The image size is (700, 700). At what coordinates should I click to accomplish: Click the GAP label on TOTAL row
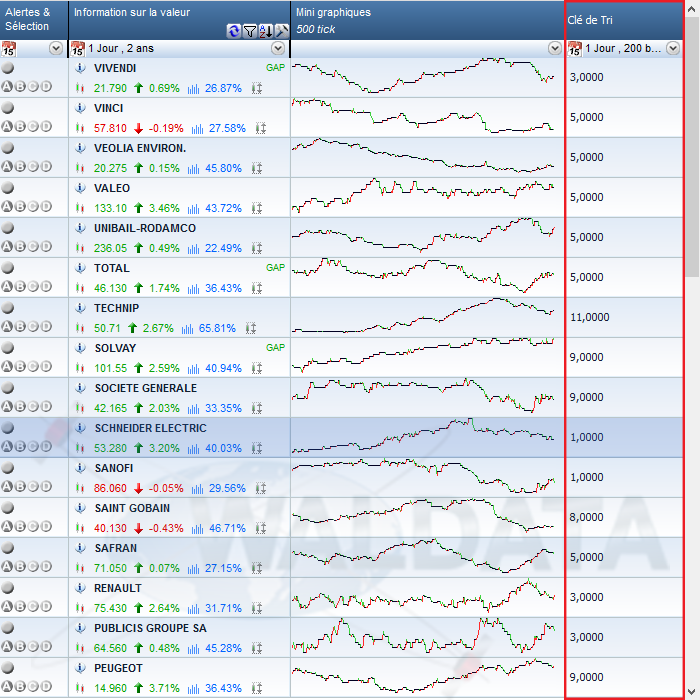[275, 268]
